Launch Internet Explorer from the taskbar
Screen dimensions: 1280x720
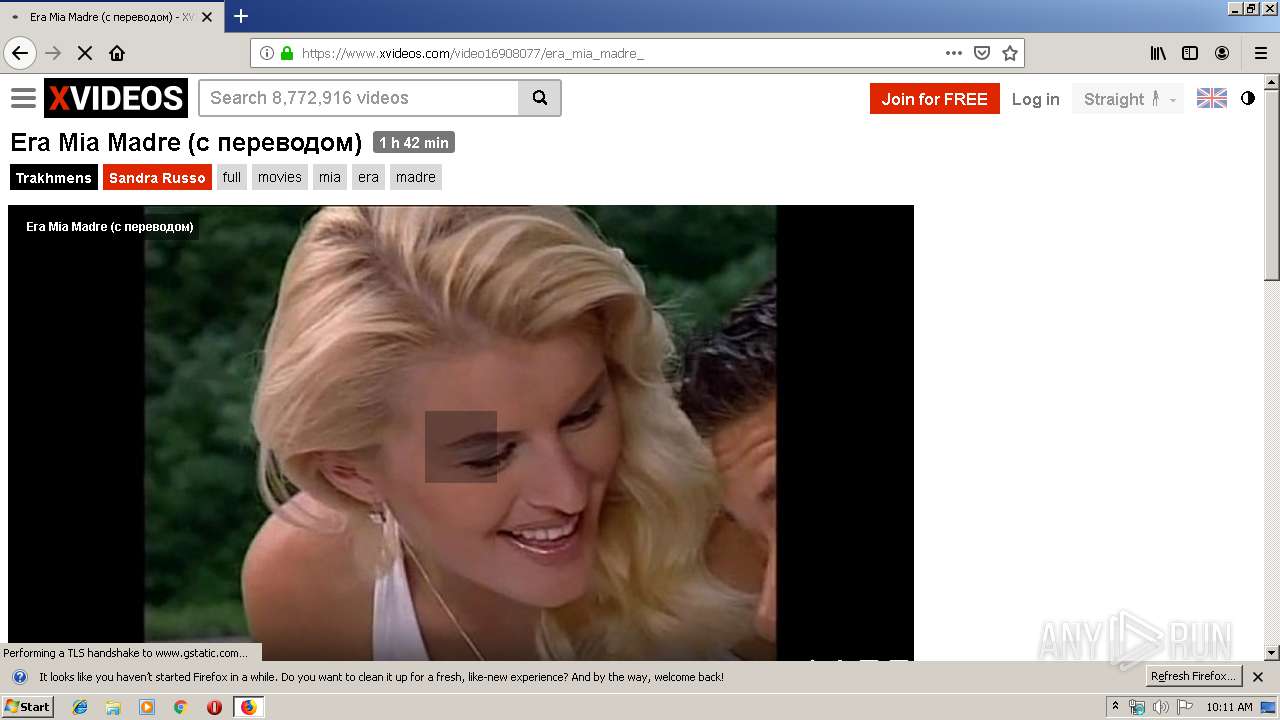[x=80, y=707]
